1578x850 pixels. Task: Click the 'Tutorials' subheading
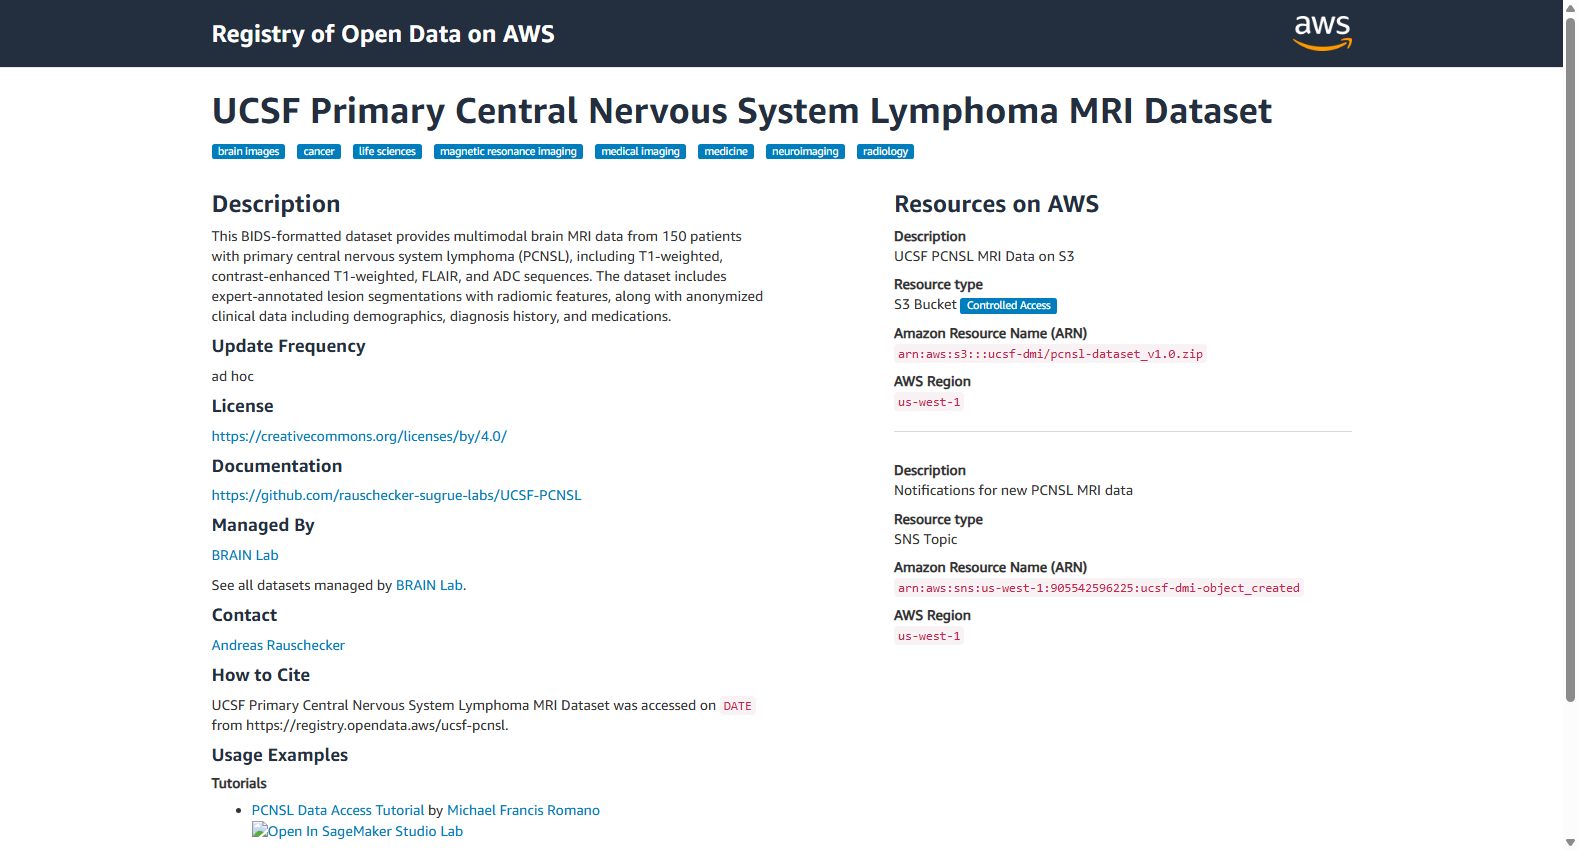pos(239,783)
